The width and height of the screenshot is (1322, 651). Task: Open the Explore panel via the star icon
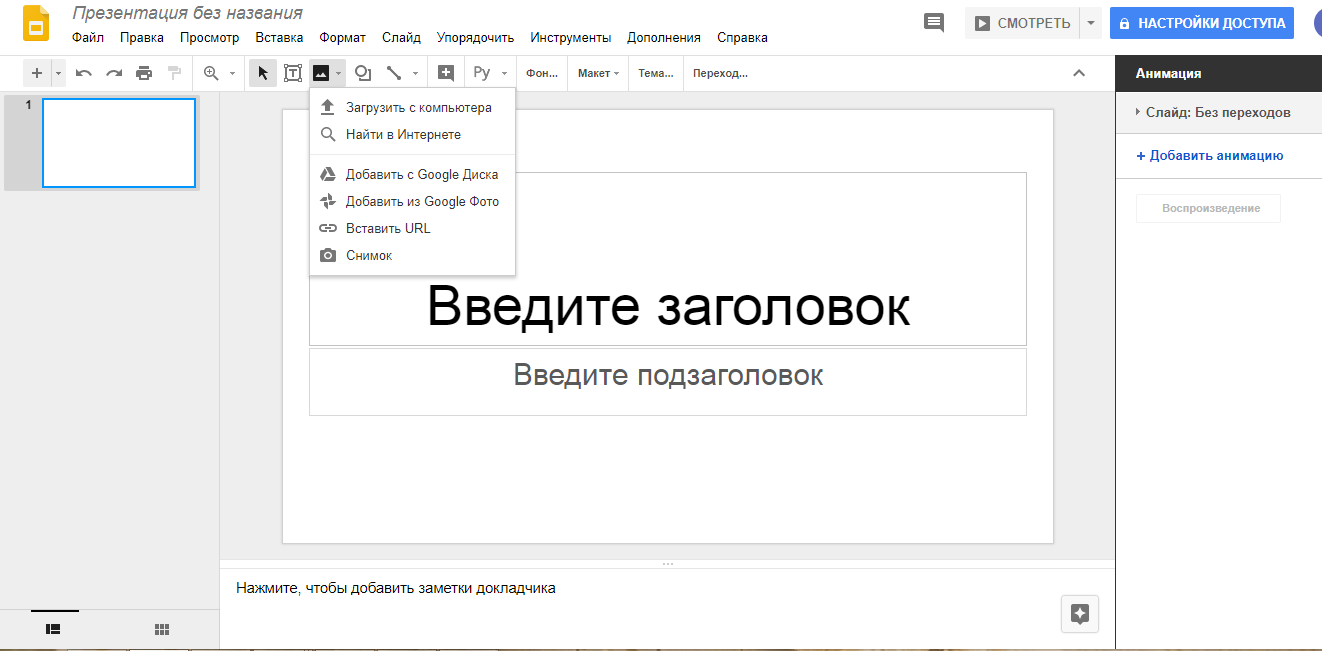[1079, 614]
